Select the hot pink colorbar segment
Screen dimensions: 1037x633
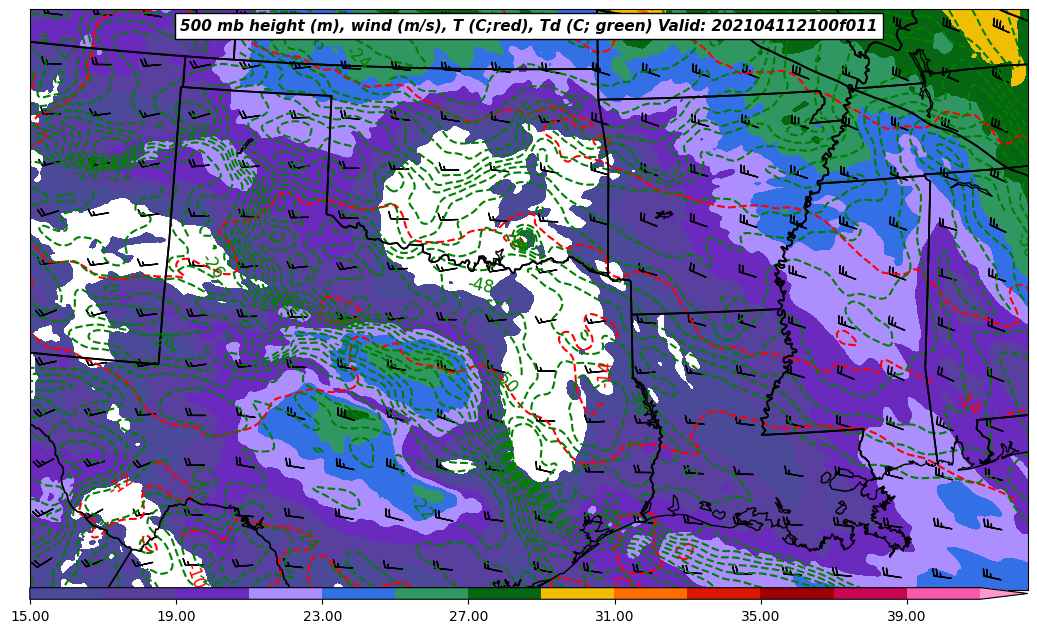click(942, 593)
